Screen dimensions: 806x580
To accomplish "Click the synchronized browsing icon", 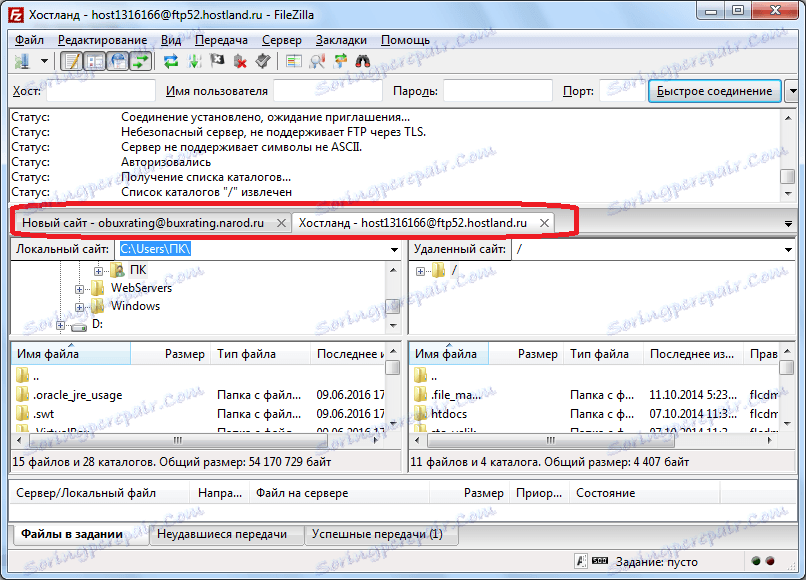I will (x=340, y=62).
